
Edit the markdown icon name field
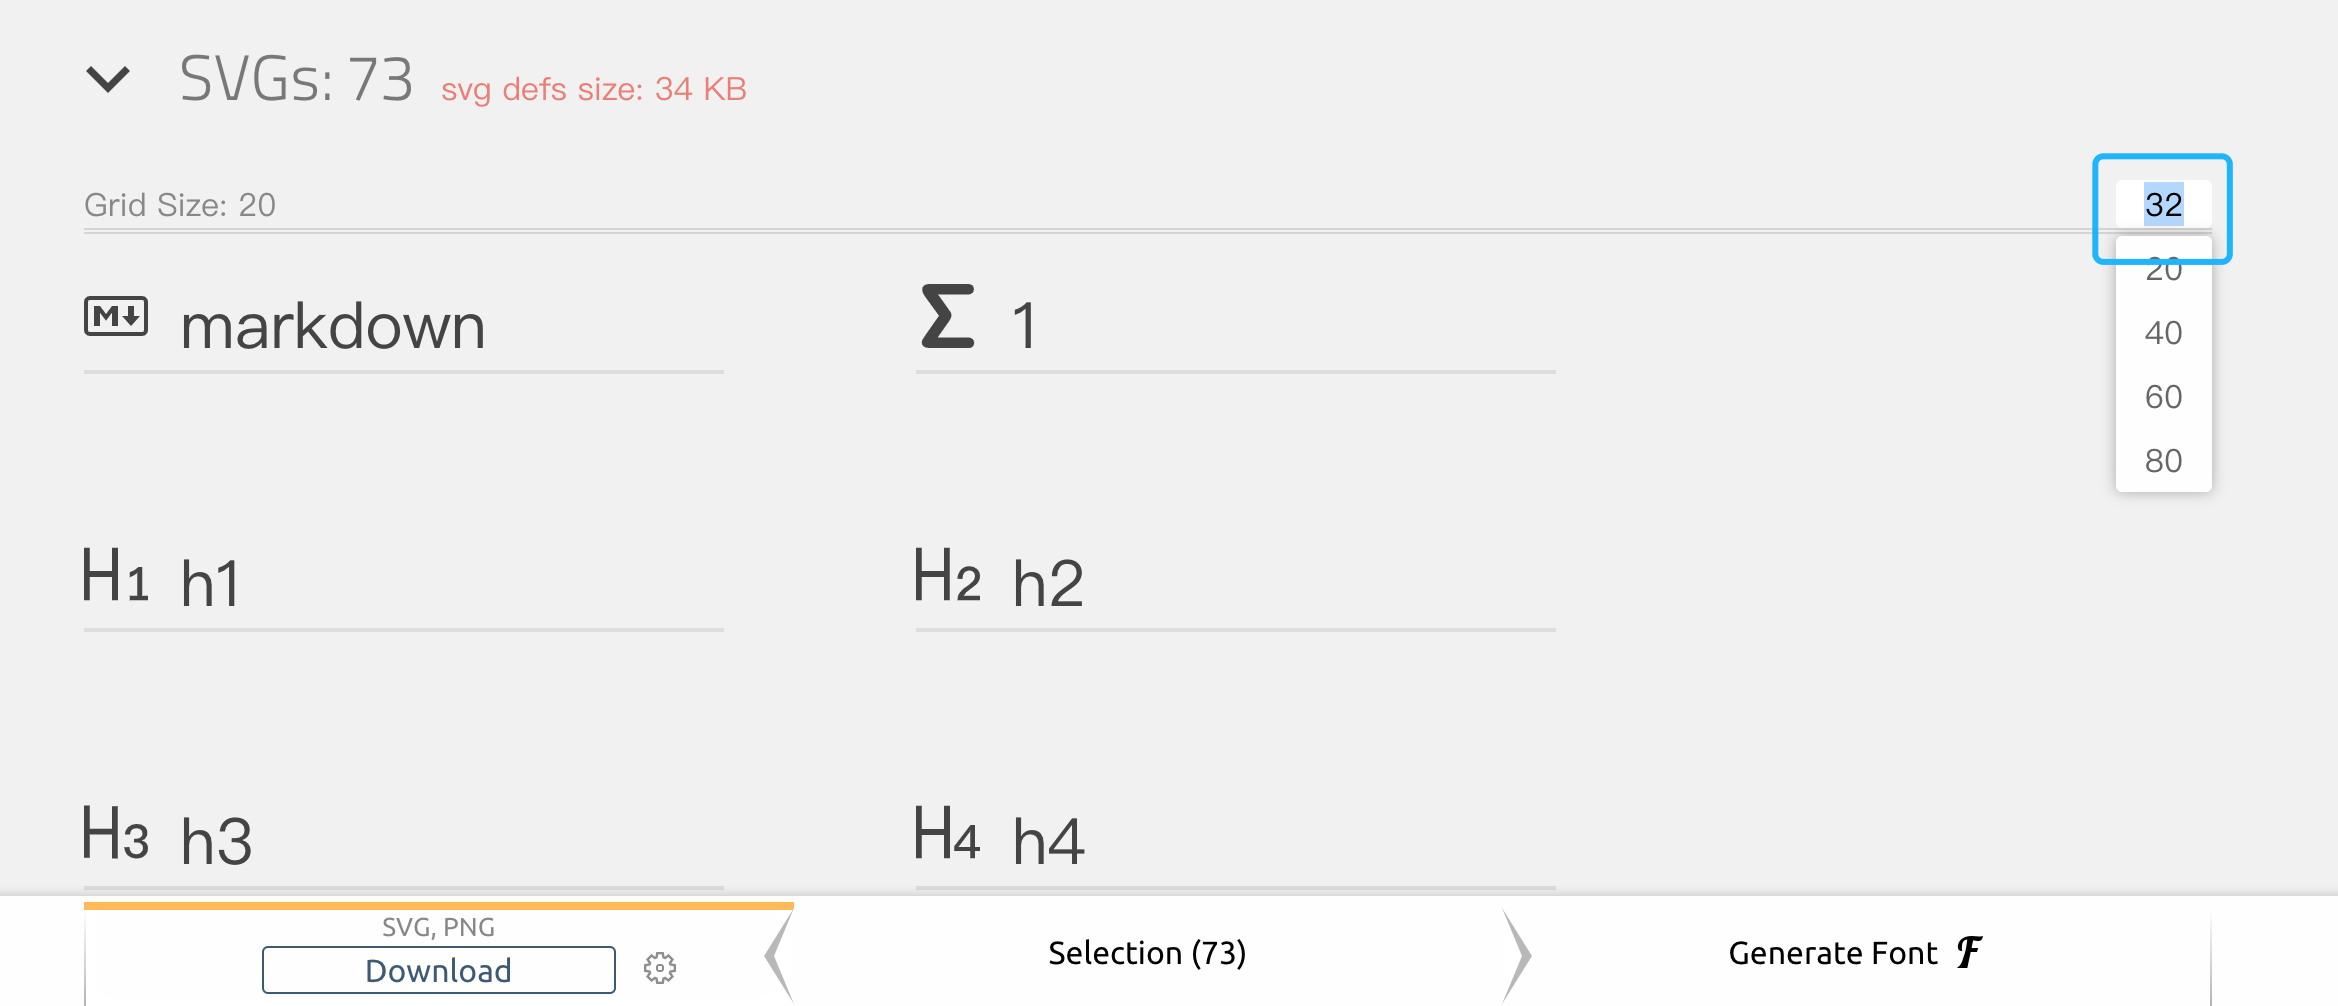452,327
